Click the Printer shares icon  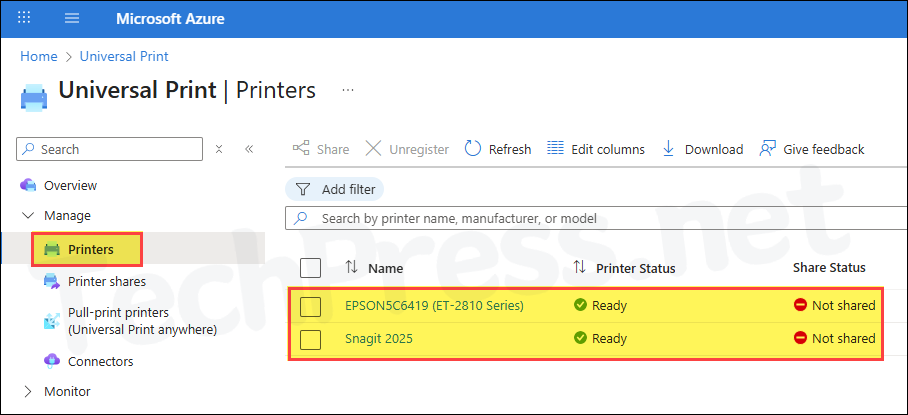click(x=52, y=281)
